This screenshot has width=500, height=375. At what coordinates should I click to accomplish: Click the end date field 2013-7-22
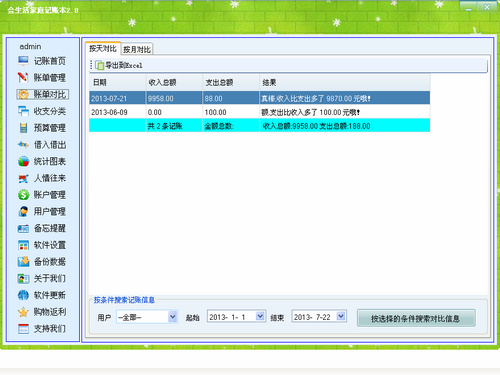pyautogui.click(x=319, y=316)
